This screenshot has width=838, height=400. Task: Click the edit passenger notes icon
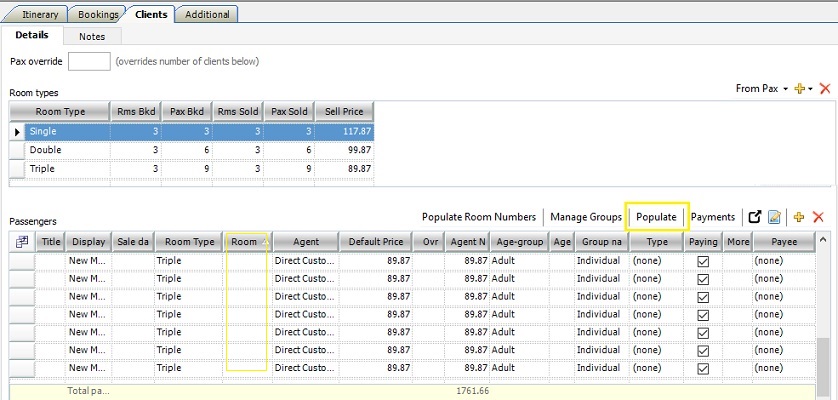(774, 217)
